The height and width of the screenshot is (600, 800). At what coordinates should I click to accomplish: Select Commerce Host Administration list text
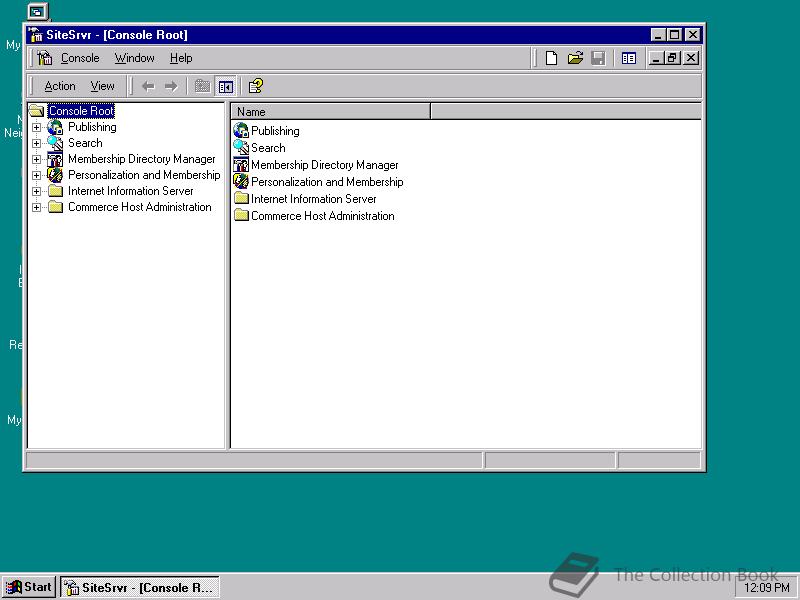tap(322, 215)
